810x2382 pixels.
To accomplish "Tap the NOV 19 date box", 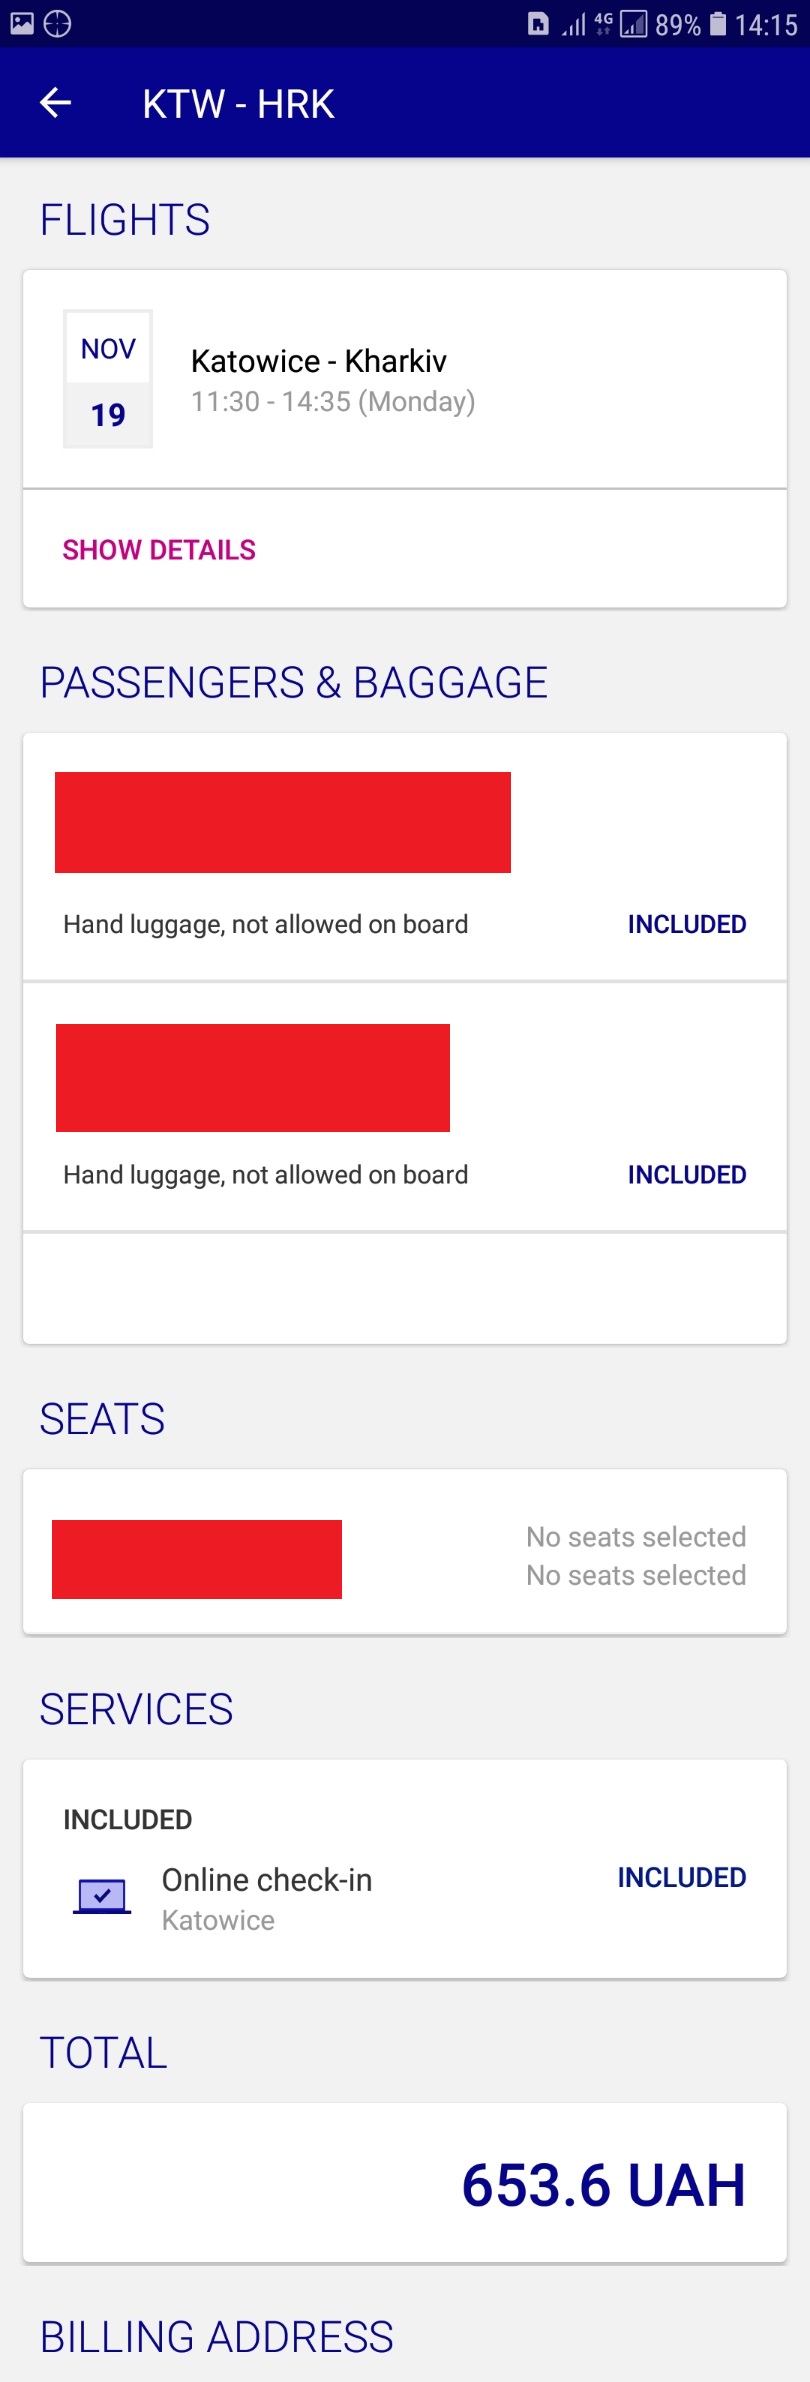I will tap(108, 379).
